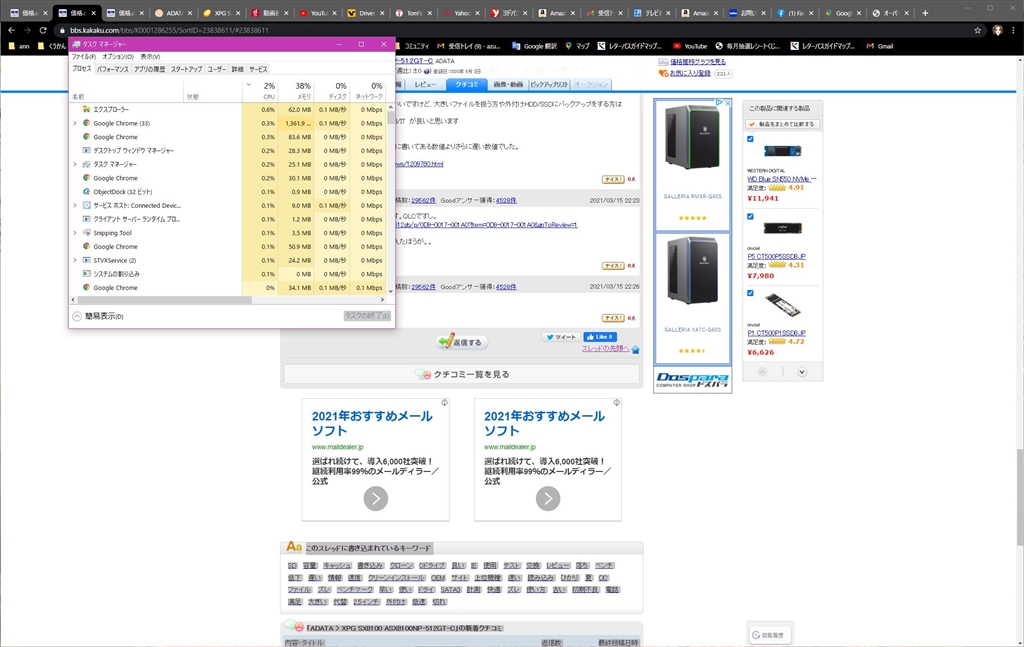Image resolution: width=1024 pixels, height=647 pixels.
Task: Sort processes by メモリ column
Action: coord(296,91)
